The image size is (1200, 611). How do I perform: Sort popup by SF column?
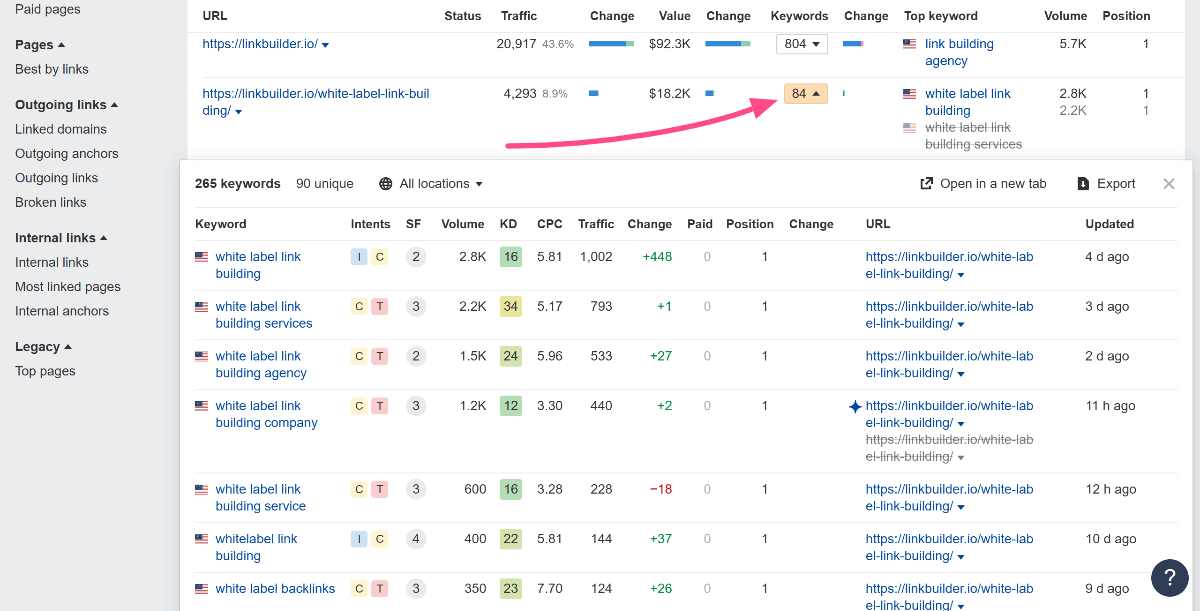tap(414, 224)
